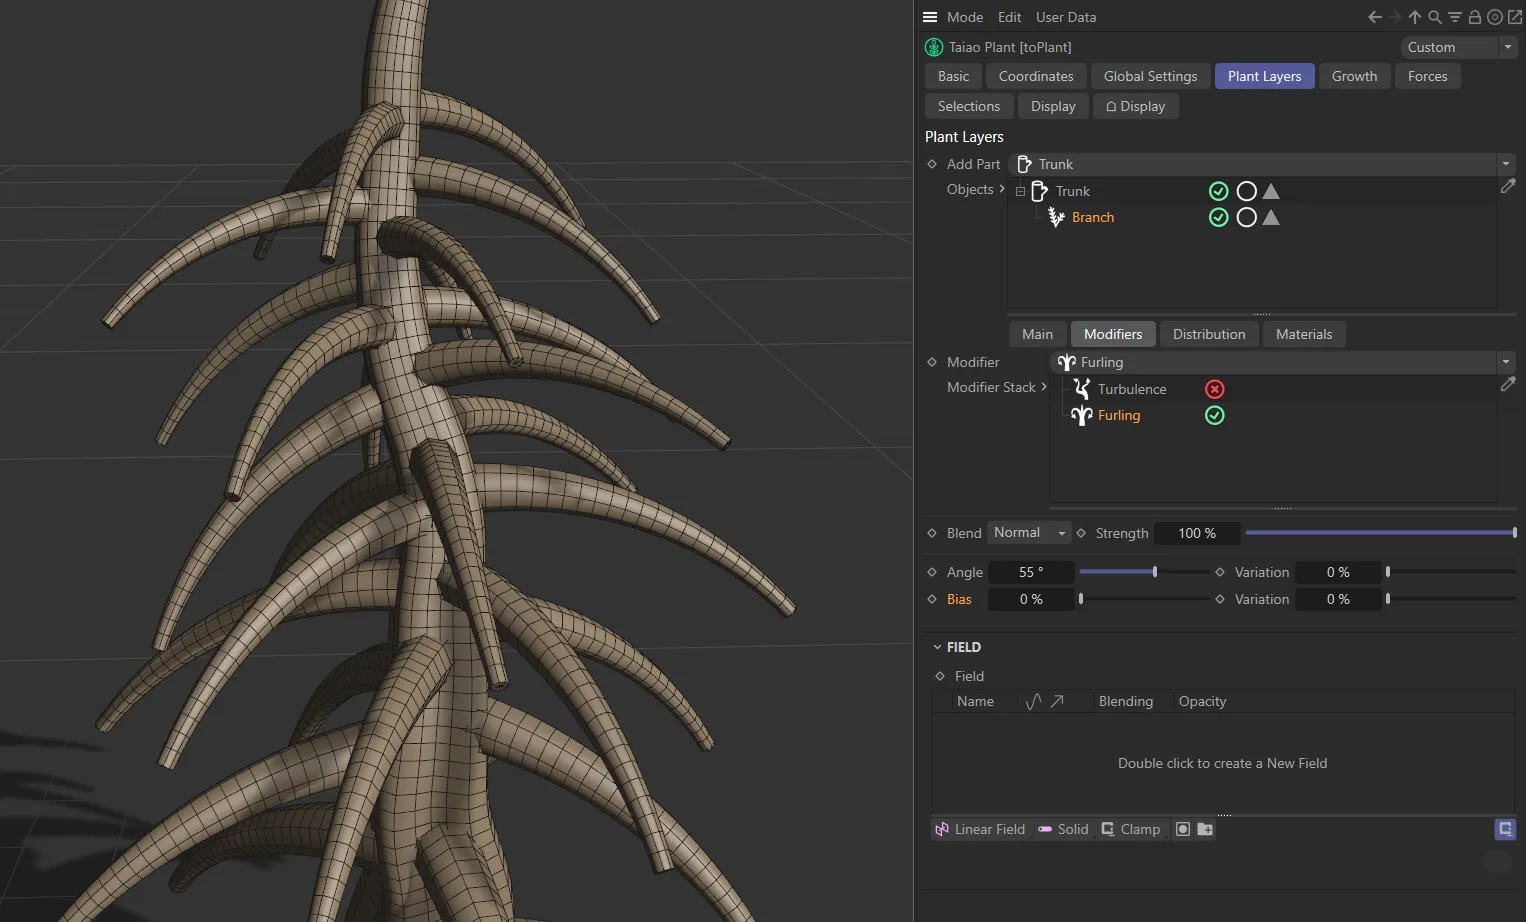Open the Edit menu
1526x922 pixels.
click(1009, 17)
